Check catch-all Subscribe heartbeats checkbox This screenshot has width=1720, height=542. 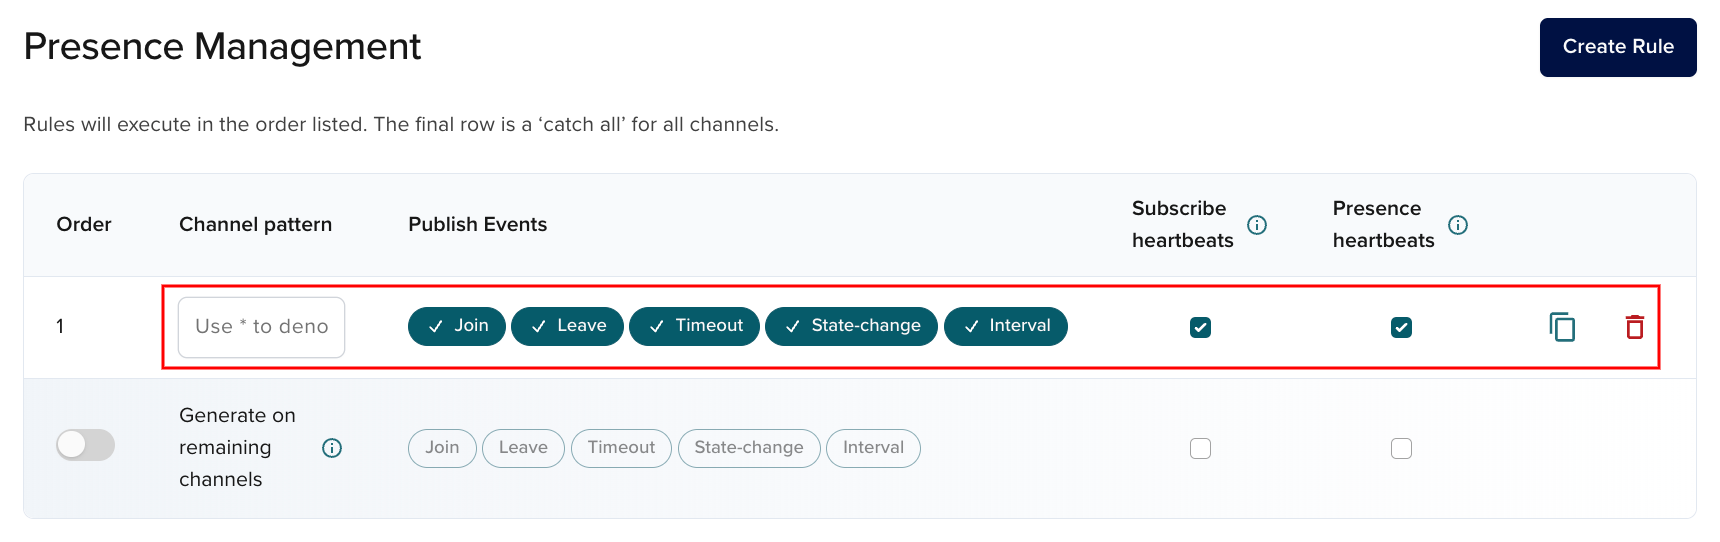pyautogui.click(x=1200, y=448)
